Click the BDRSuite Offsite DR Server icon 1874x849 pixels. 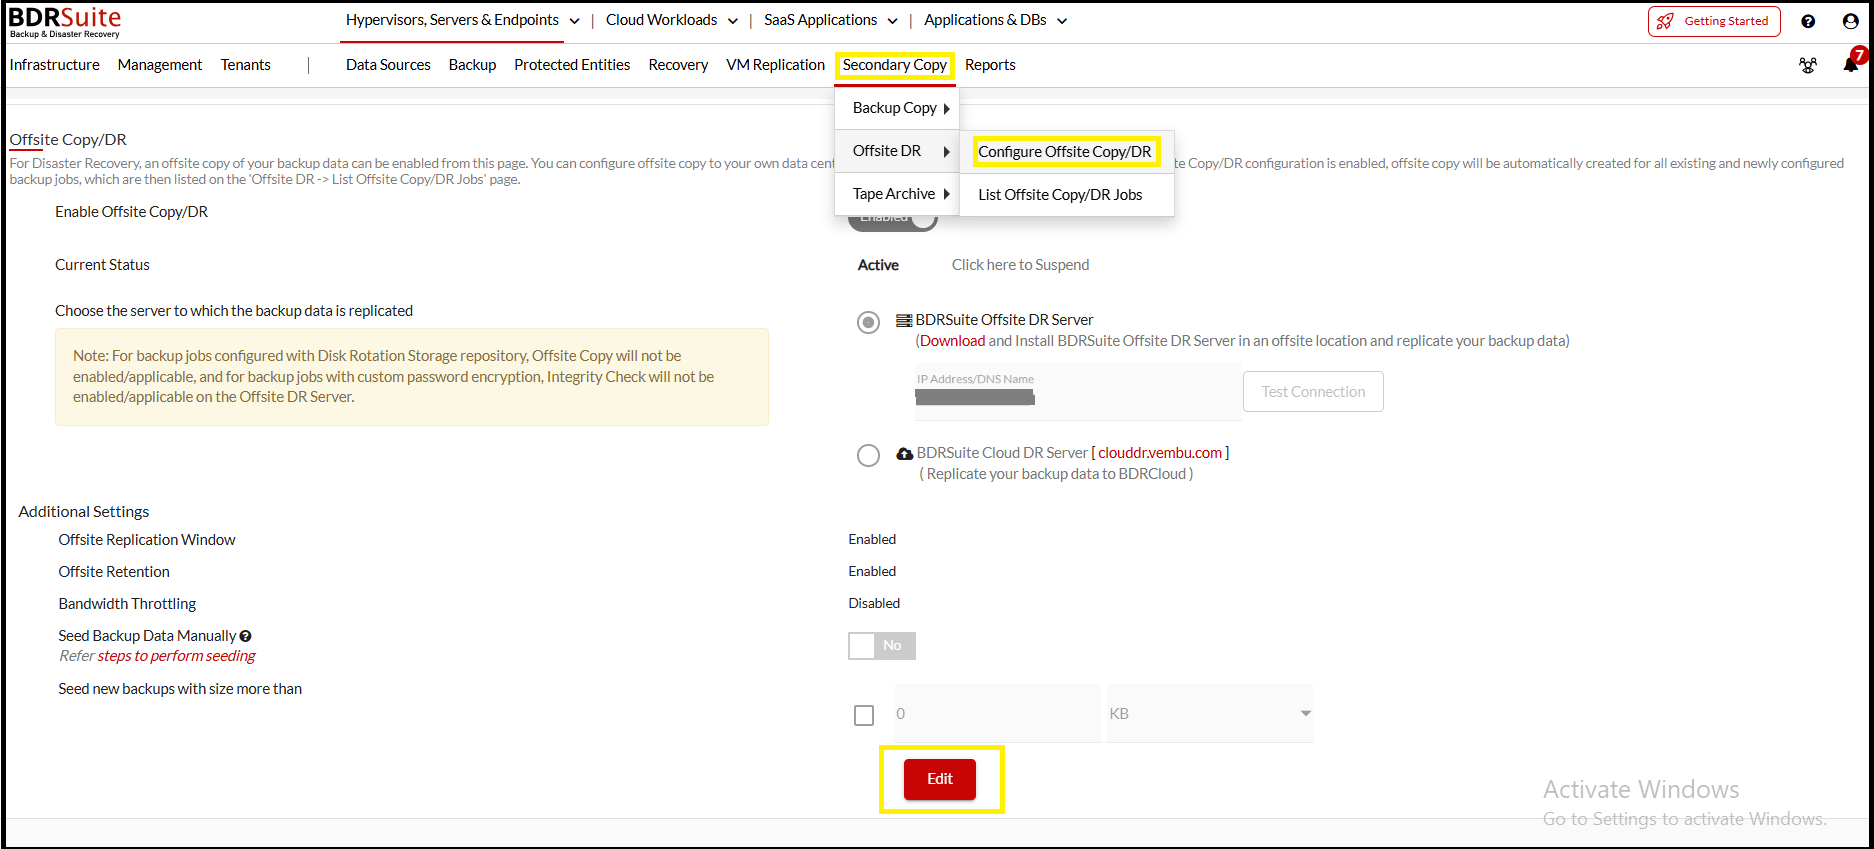click(904, 320)
